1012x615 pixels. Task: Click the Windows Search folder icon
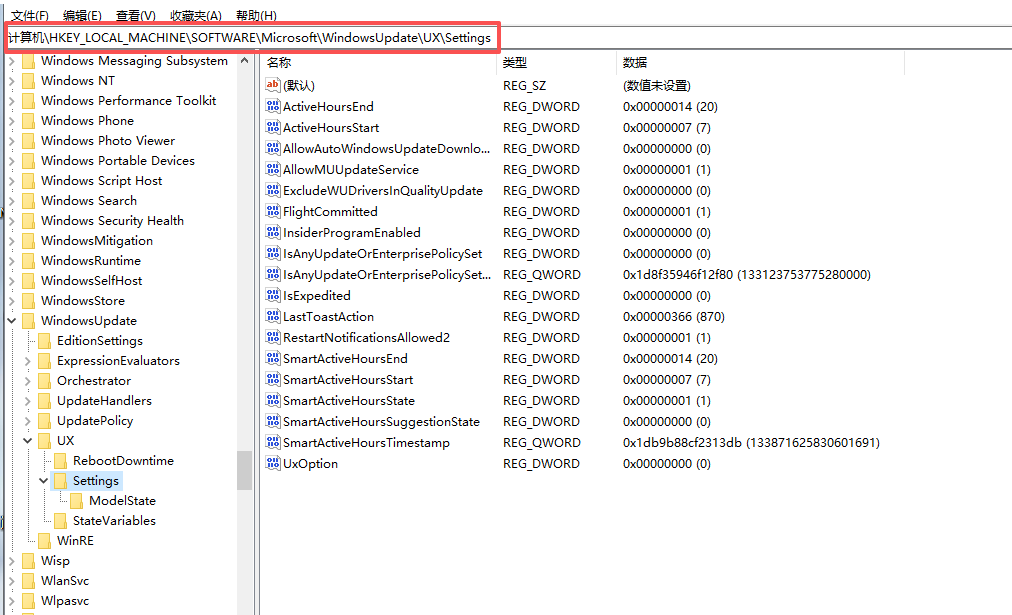[28, 201]
